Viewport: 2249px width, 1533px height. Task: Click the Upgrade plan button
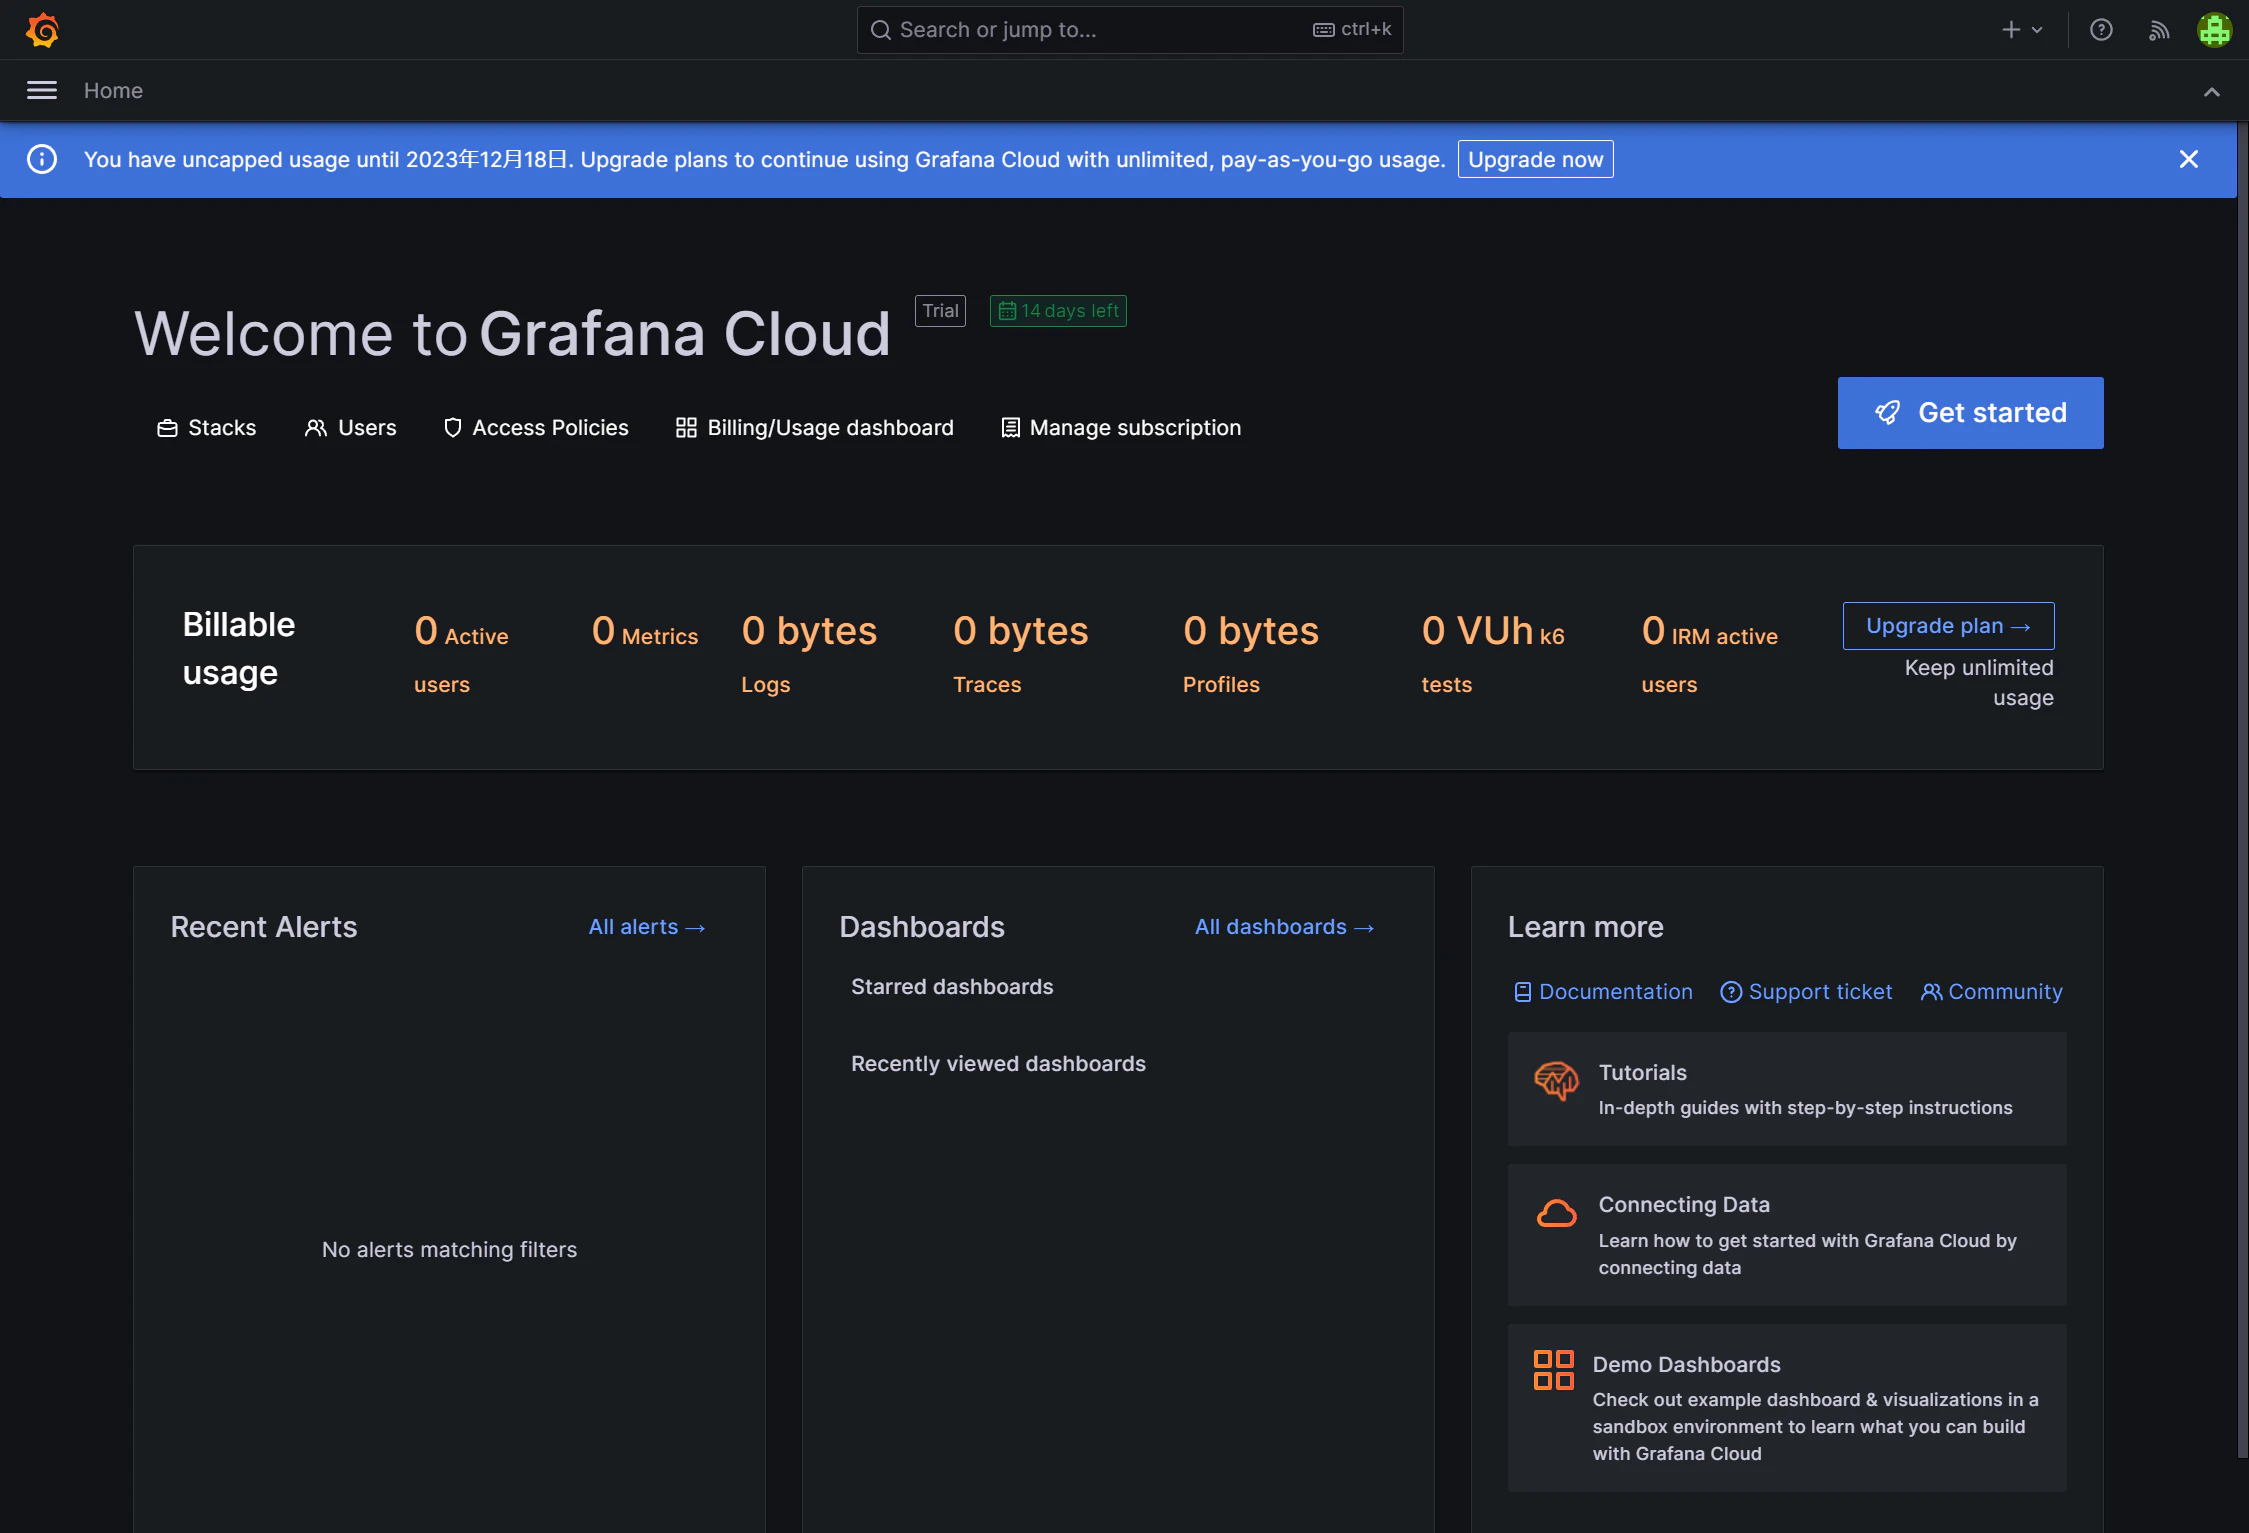[1948, 626]
